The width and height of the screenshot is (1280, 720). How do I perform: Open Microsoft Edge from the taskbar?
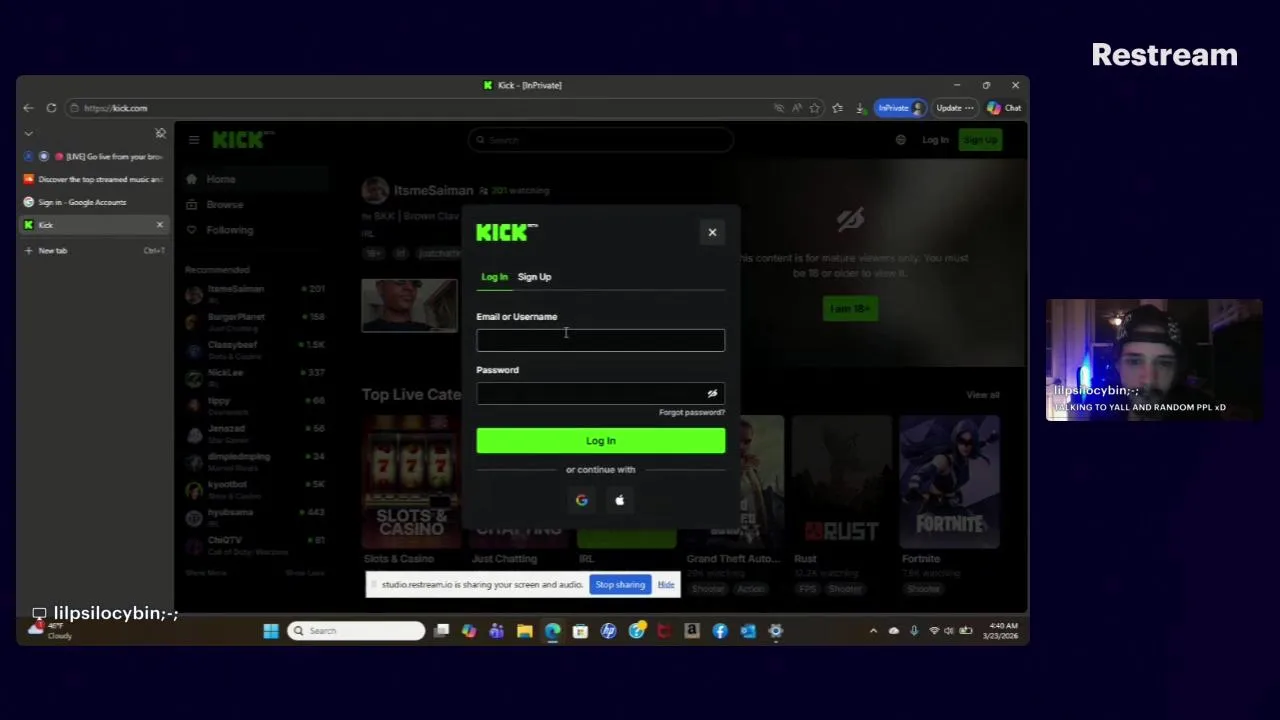(552, 631)
